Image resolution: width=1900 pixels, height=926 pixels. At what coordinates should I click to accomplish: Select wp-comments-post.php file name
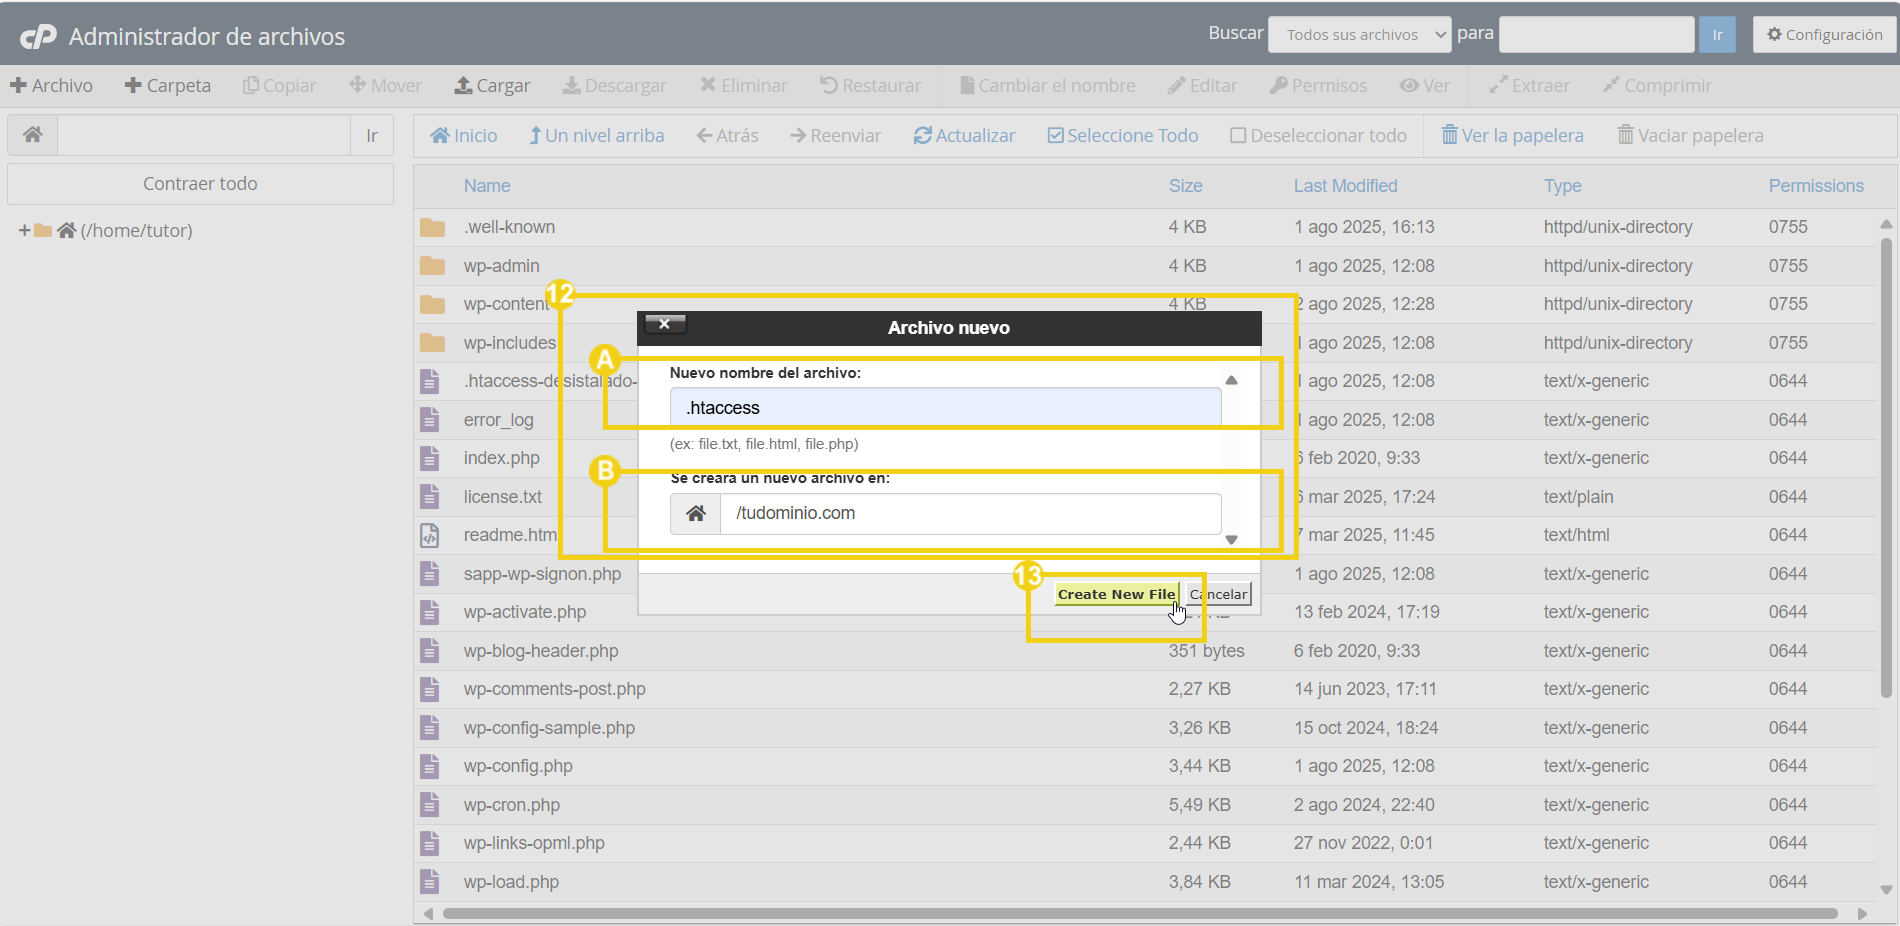(x=555, y=689)
